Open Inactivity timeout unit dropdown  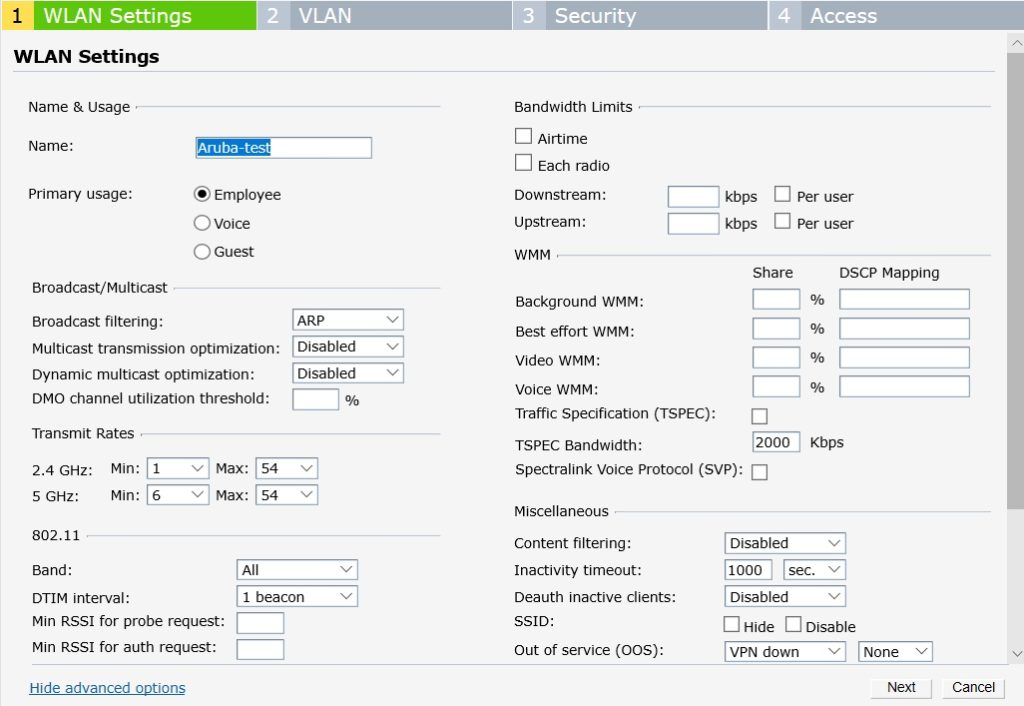[814, 570]
